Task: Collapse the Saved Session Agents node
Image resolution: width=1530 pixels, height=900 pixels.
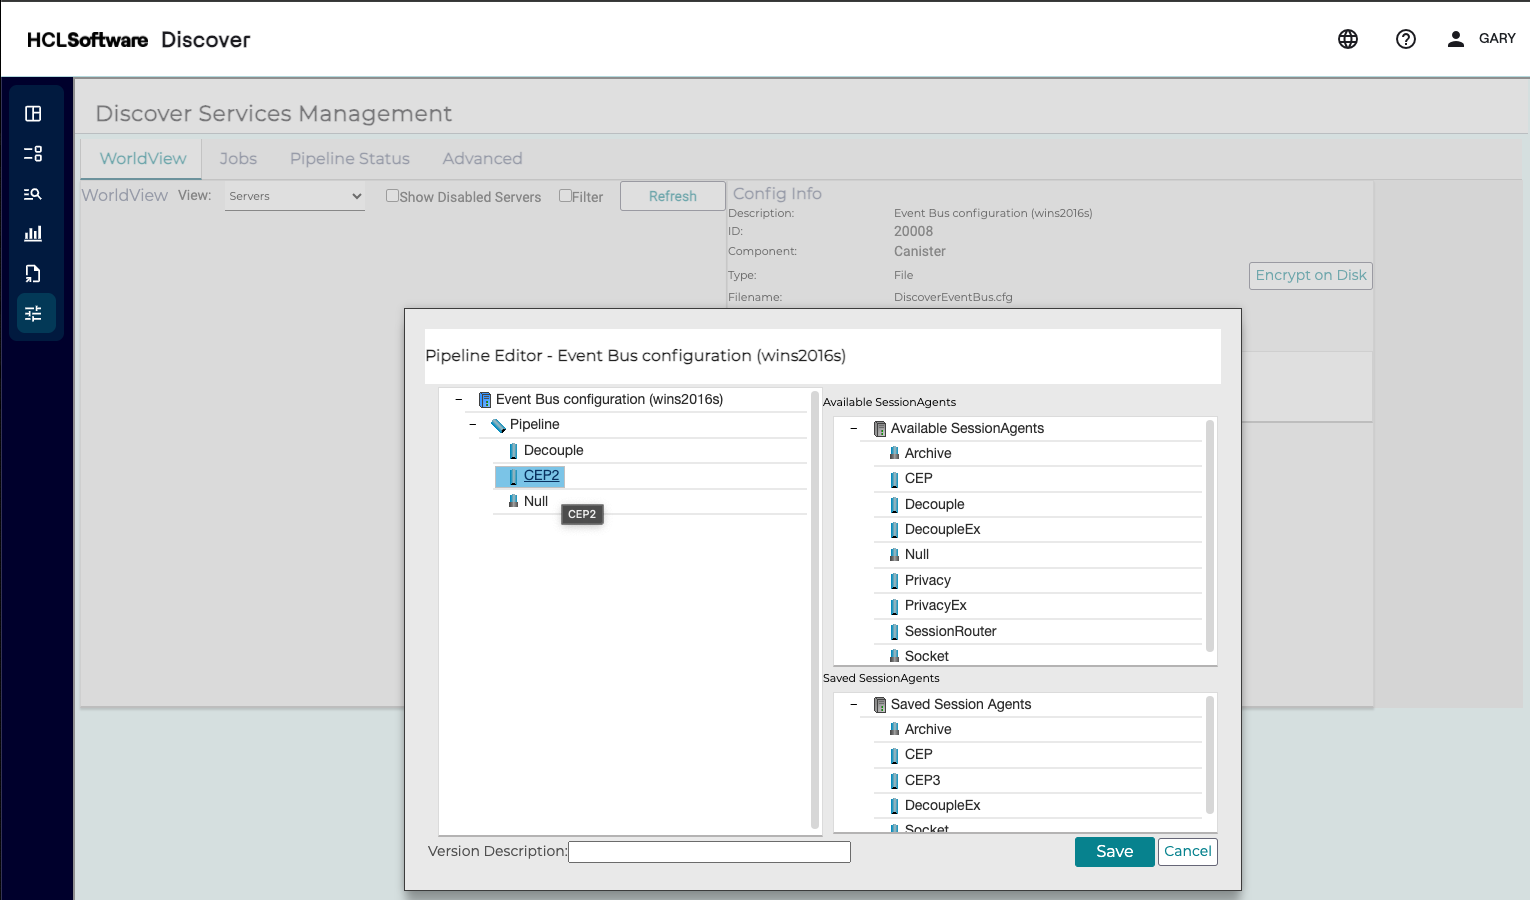Action: click(854, 705)
